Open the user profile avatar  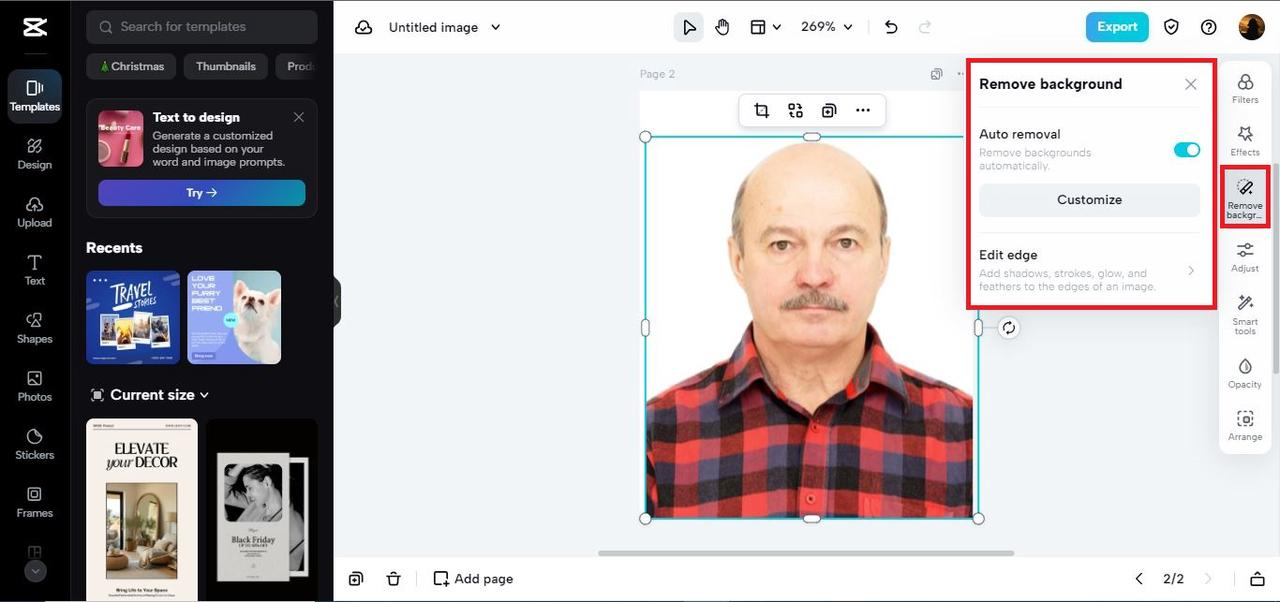[x=1252, y=27]
